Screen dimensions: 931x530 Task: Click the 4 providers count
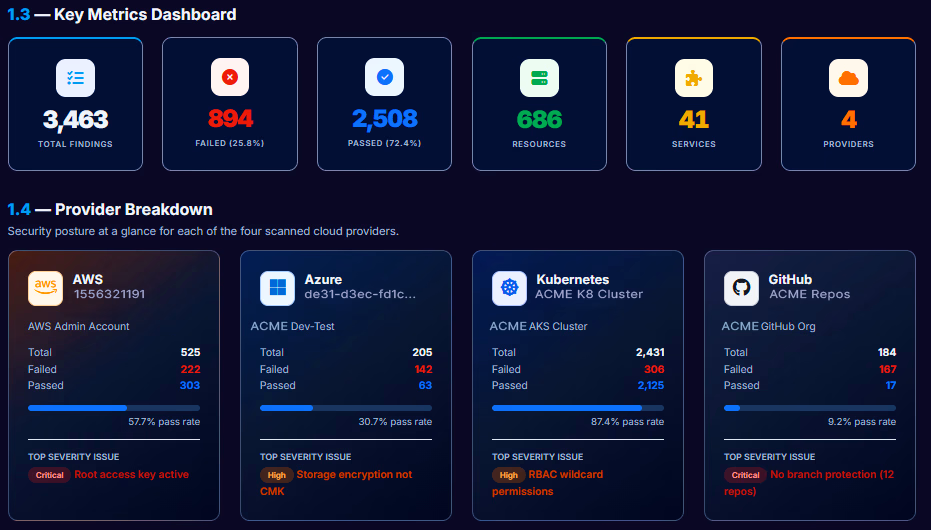[848, 120]
